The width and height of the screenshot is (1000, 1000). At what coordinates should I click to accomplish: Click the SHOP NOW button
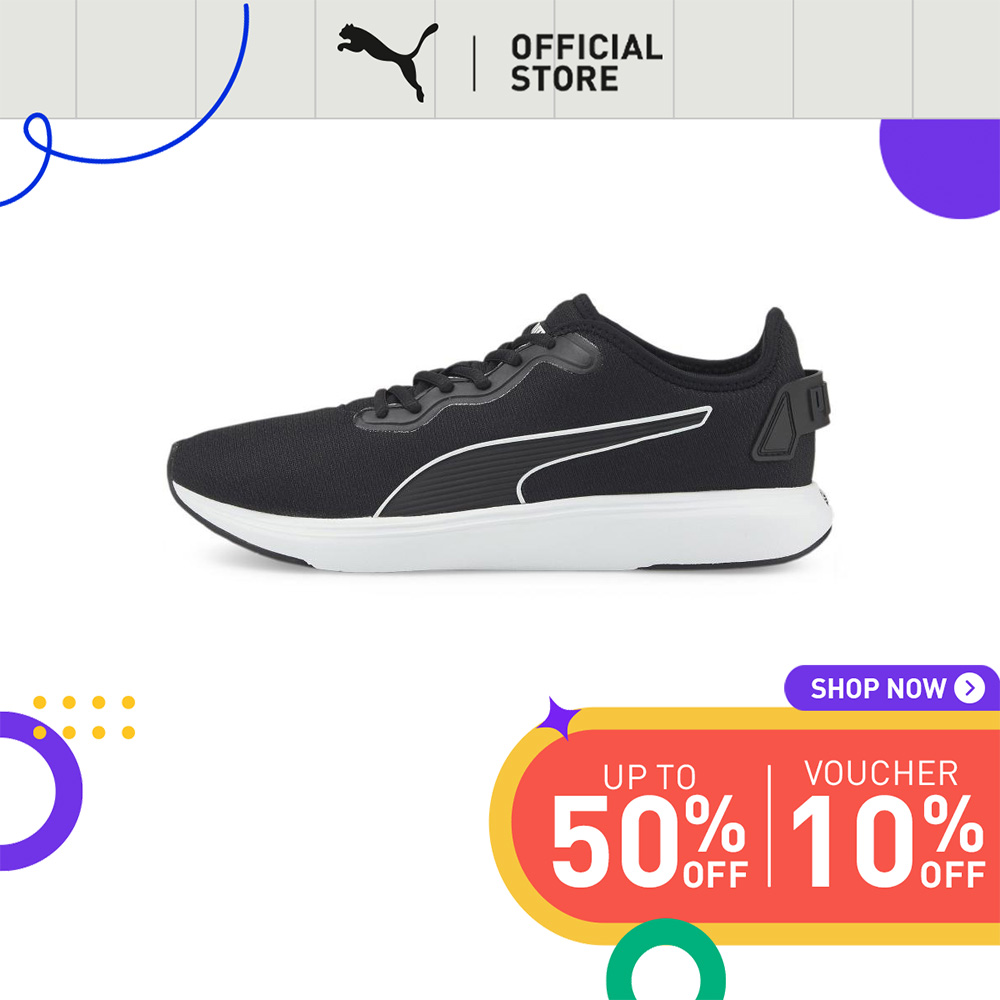click(x=891, y=688)
